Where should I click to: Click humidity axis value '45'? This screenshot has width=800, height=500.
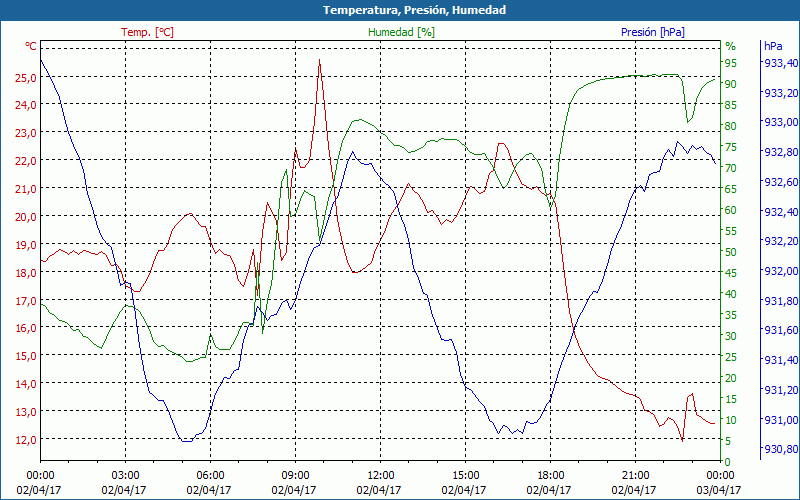[731, 273]
